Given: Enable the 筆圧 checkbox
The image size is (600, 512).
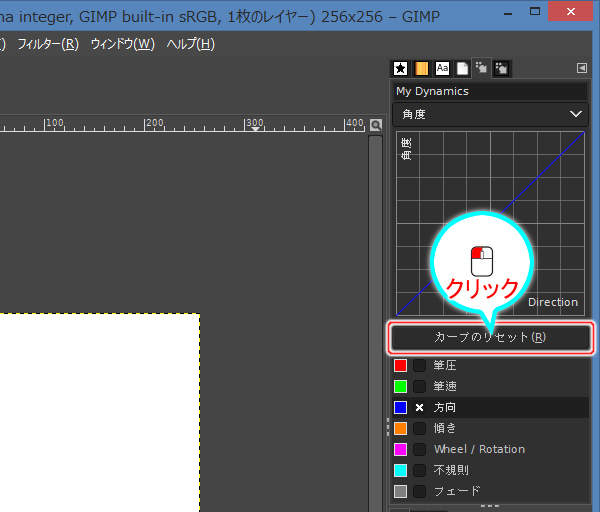Looking at the screenshot, I should pos(420,365).
